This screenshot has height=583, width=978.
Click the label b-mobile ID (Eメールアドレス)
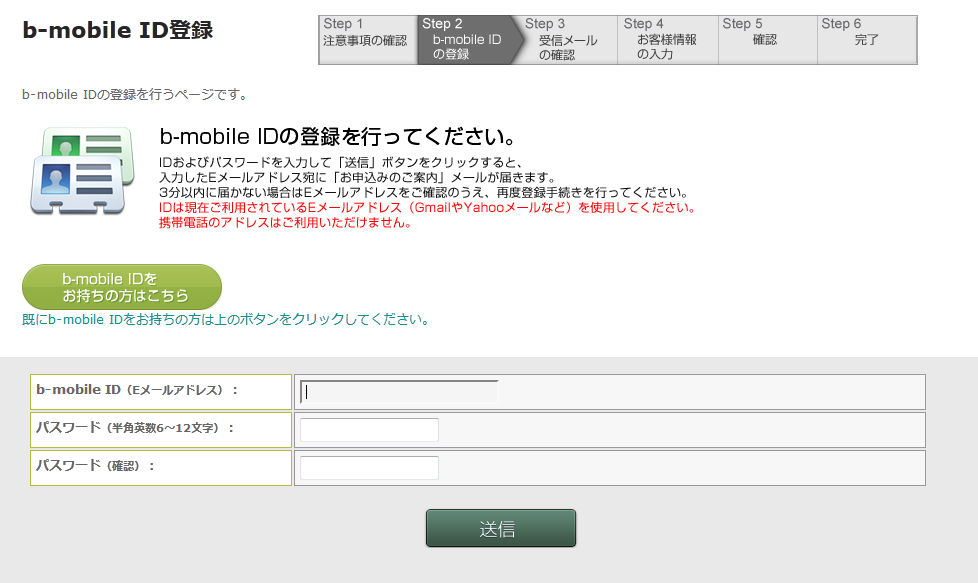[x=137, y=390]
